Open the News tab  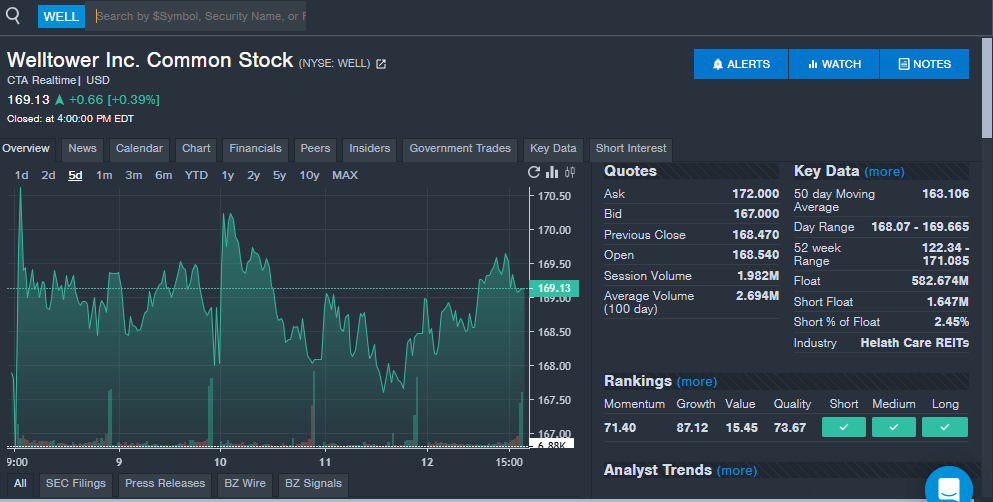point(82,149)
